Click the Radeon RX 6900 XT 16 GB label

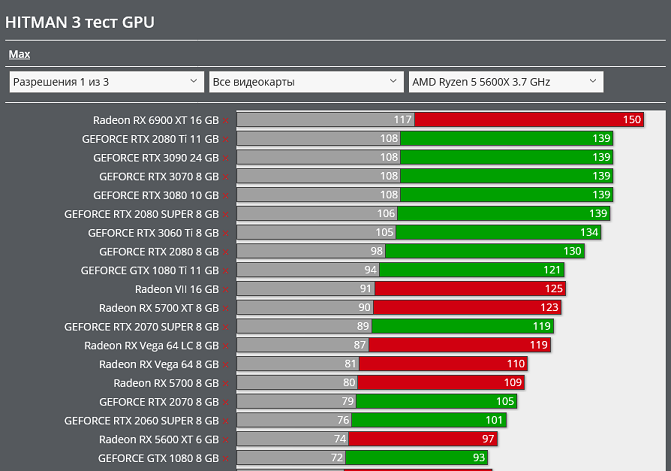tap(156, 120)
